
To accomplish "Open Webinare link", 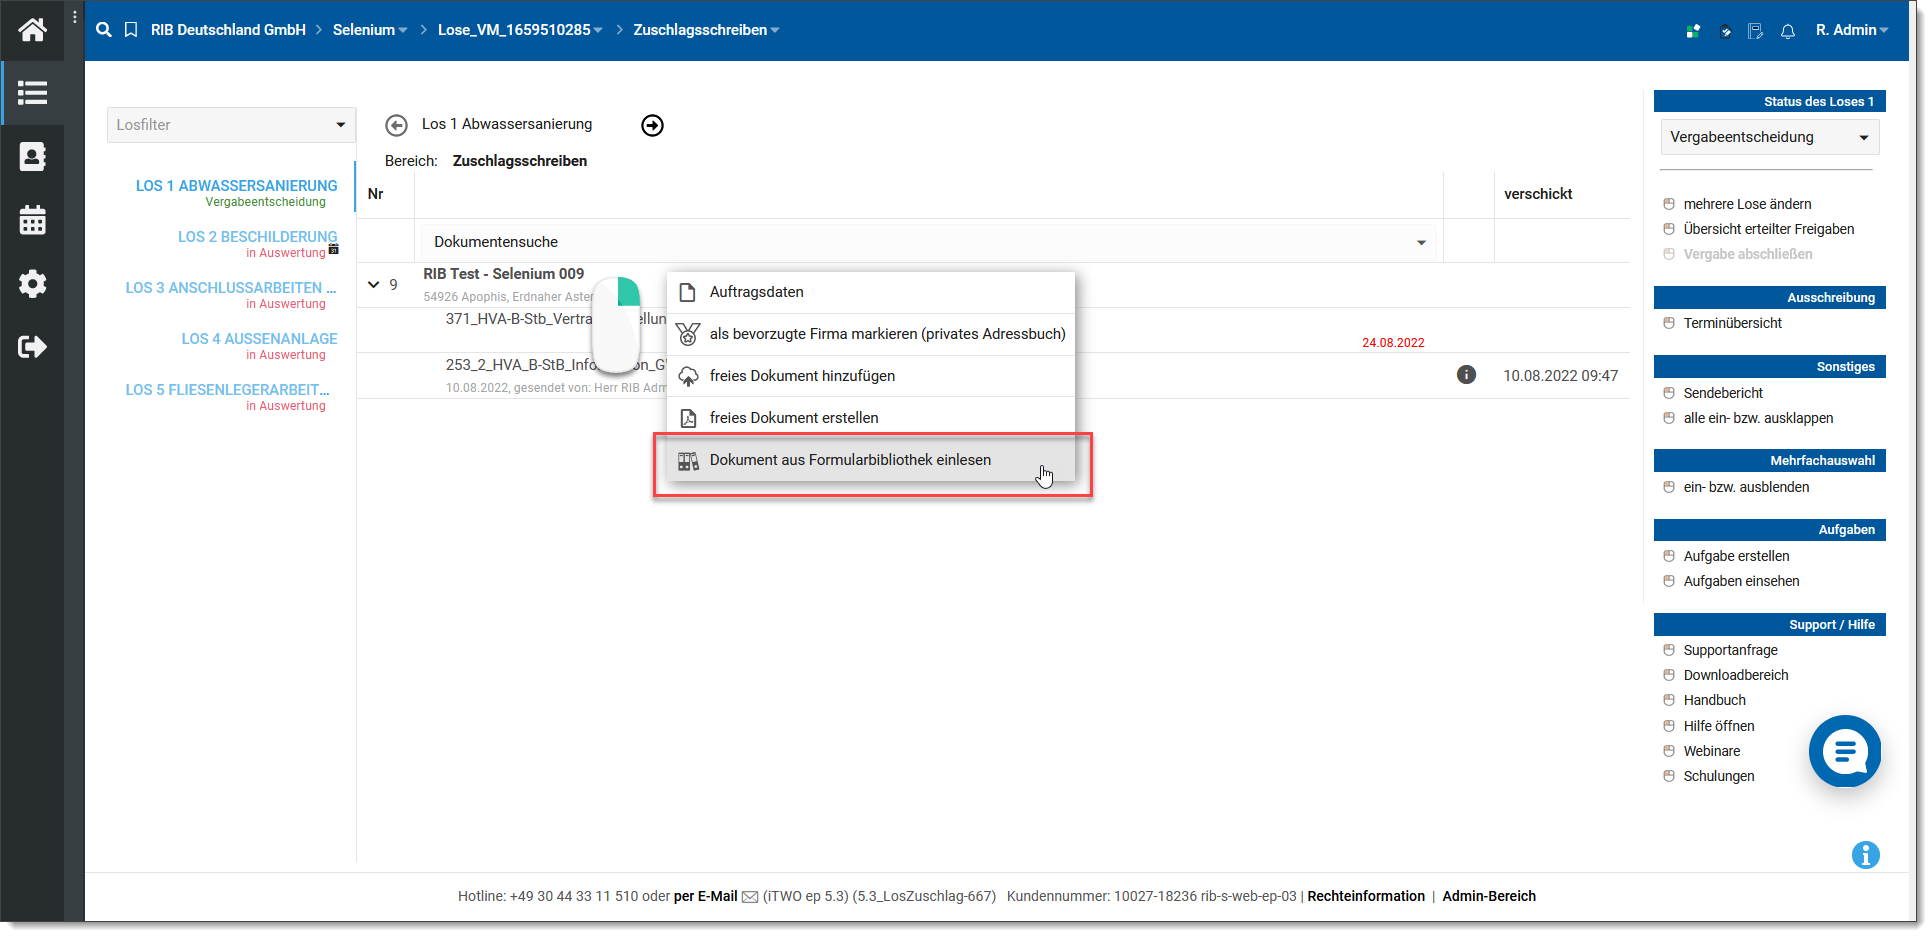I will [1711, 751].
